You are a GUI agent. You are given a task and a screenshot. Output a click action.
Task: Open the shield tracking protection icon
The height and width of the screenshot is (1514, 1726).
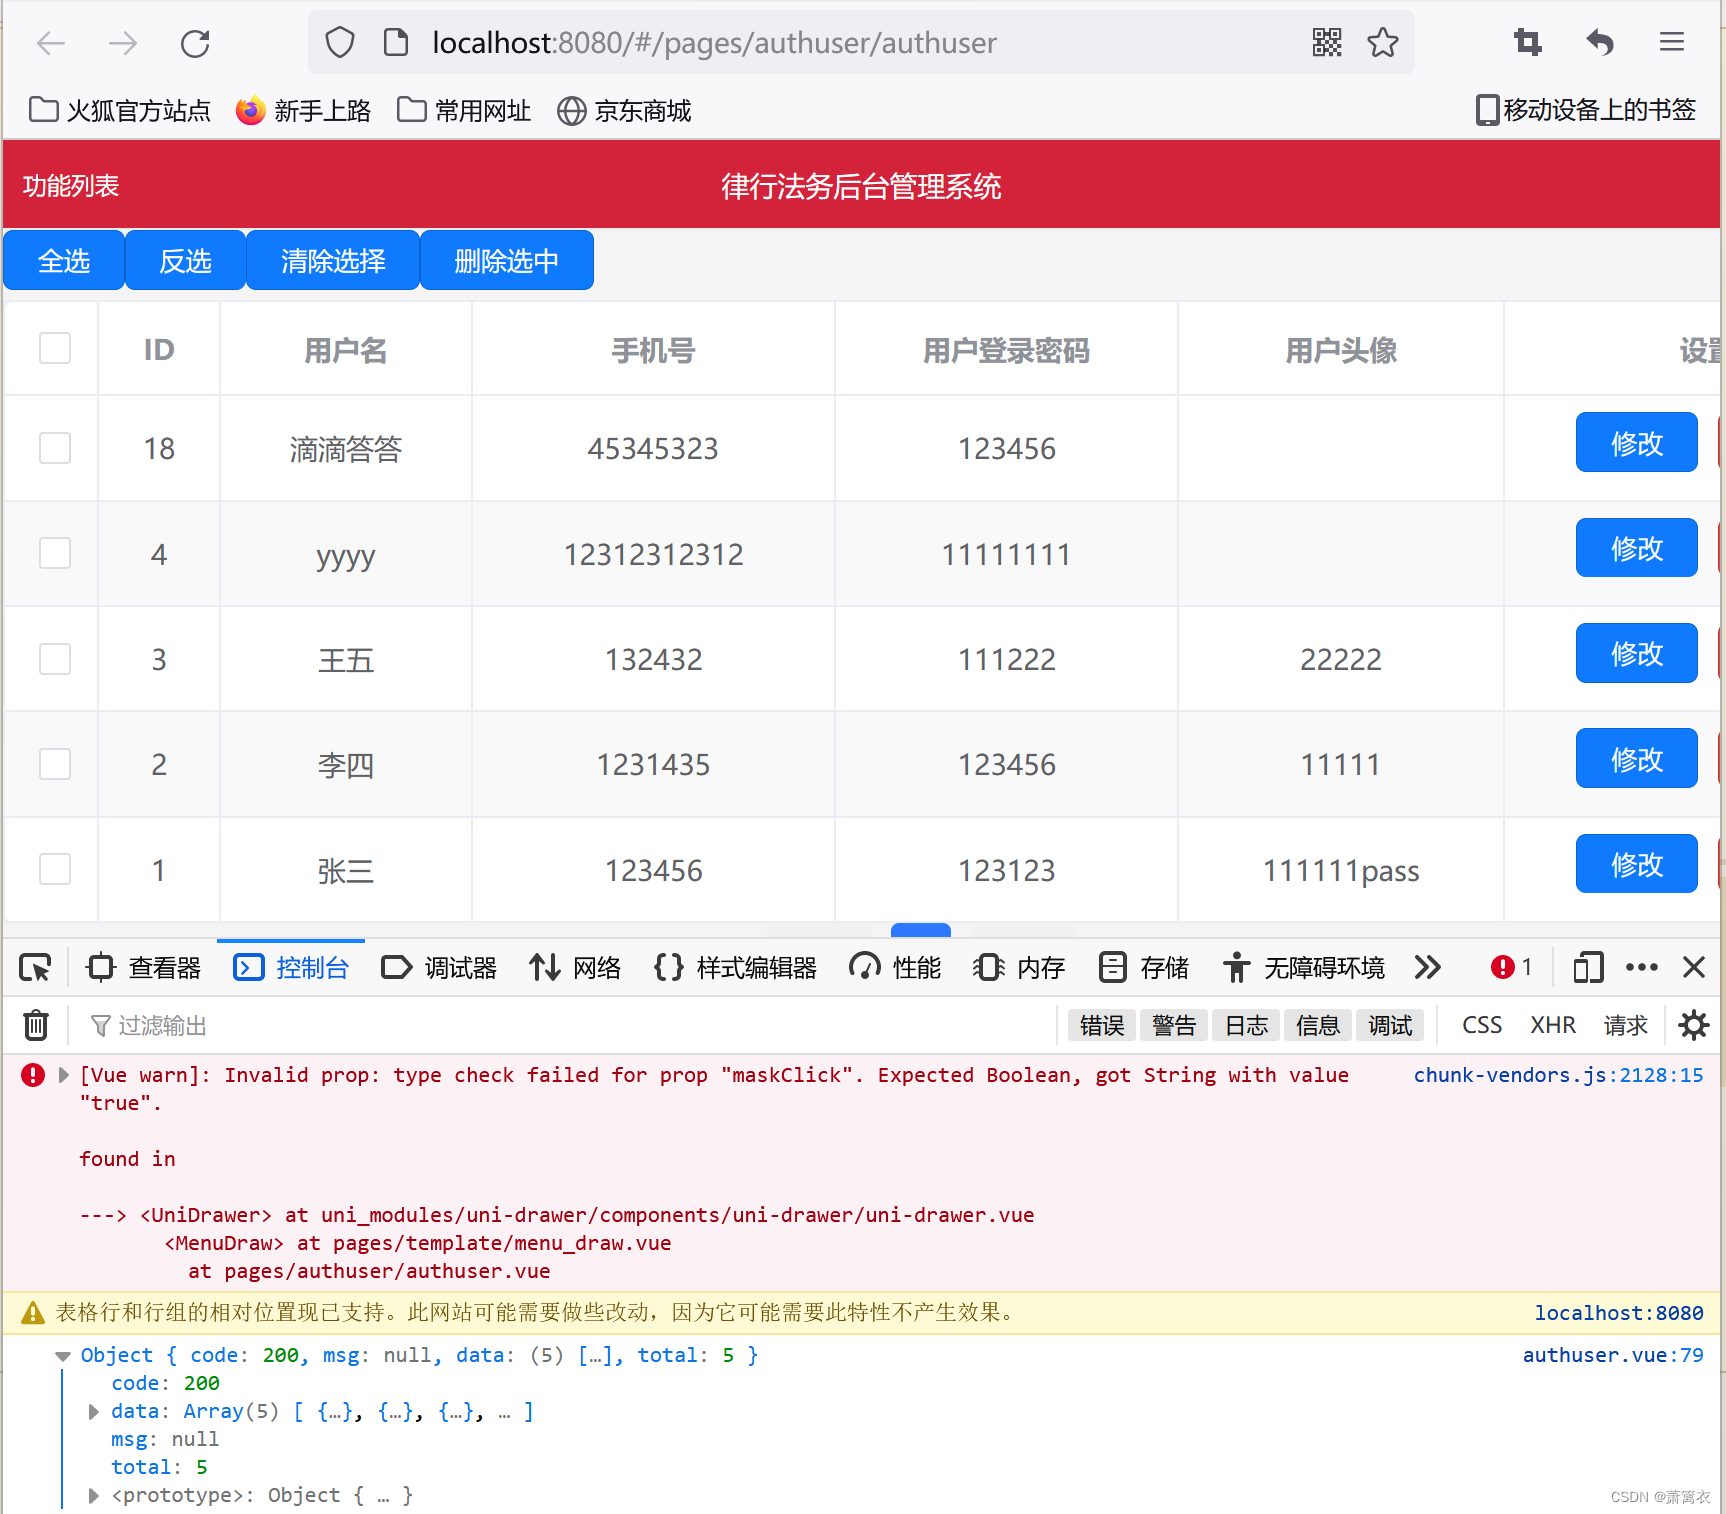point(340,43)
